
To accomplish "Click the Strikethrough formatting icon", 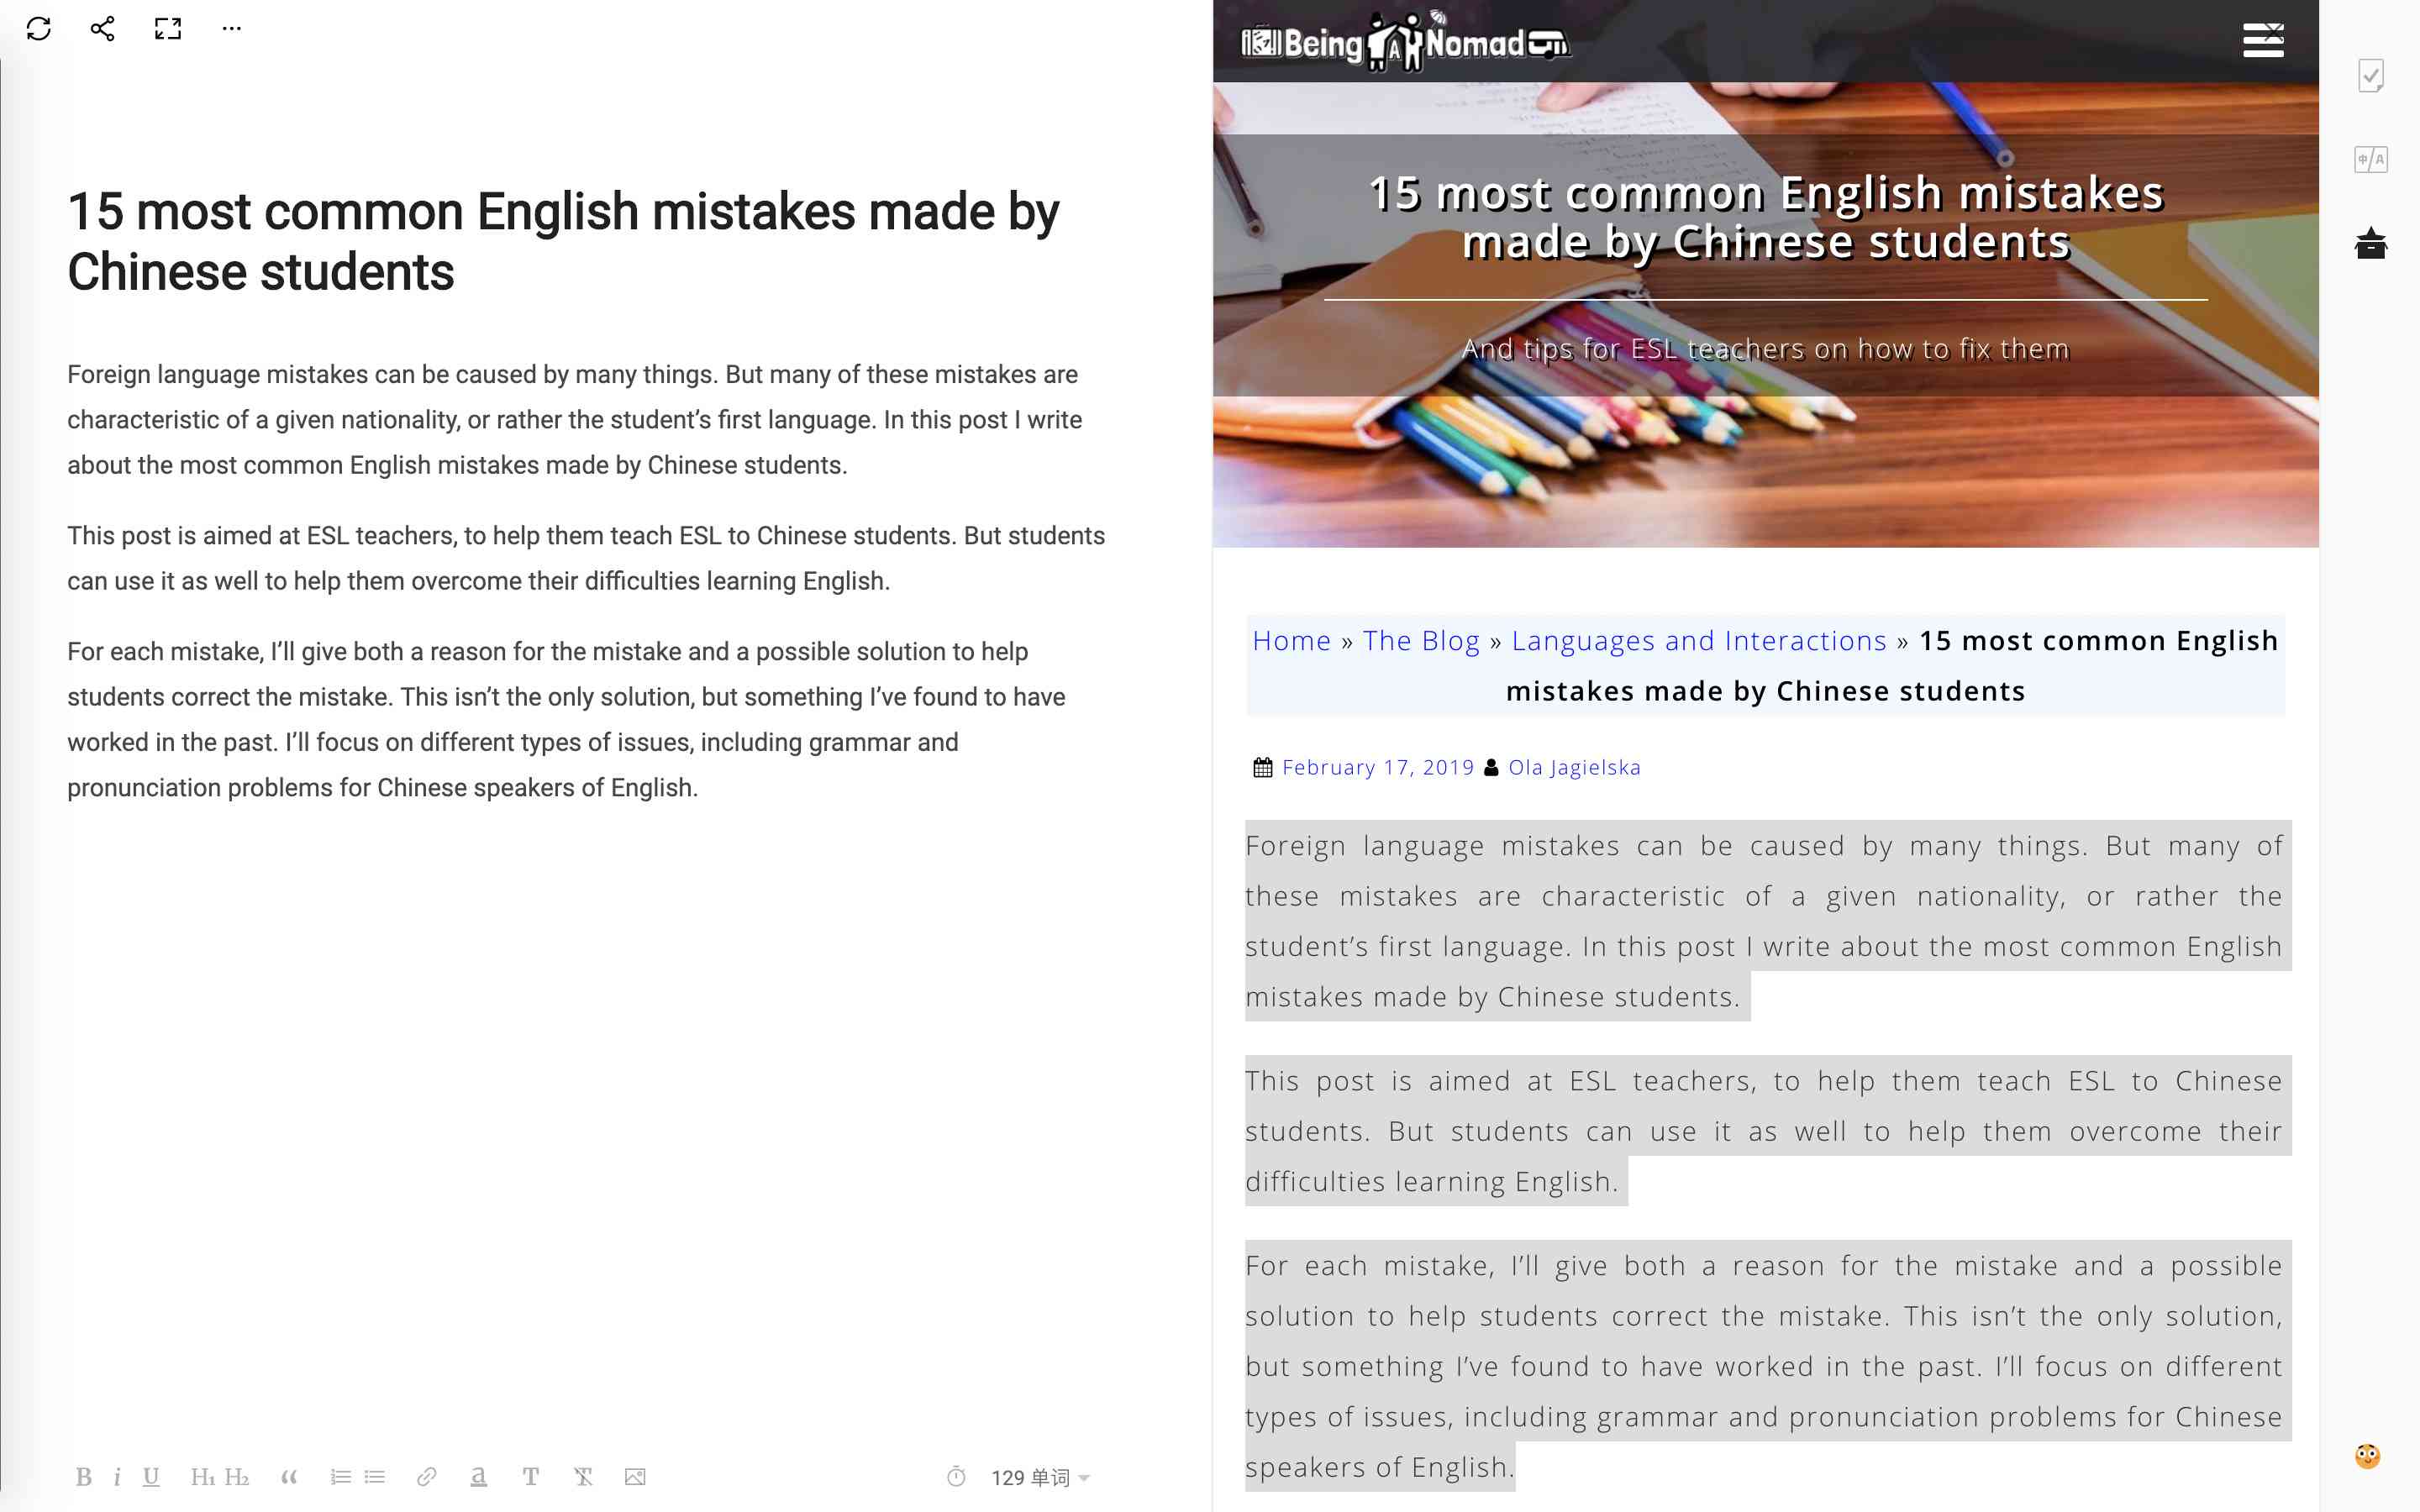I will (x=584, y=1478).
